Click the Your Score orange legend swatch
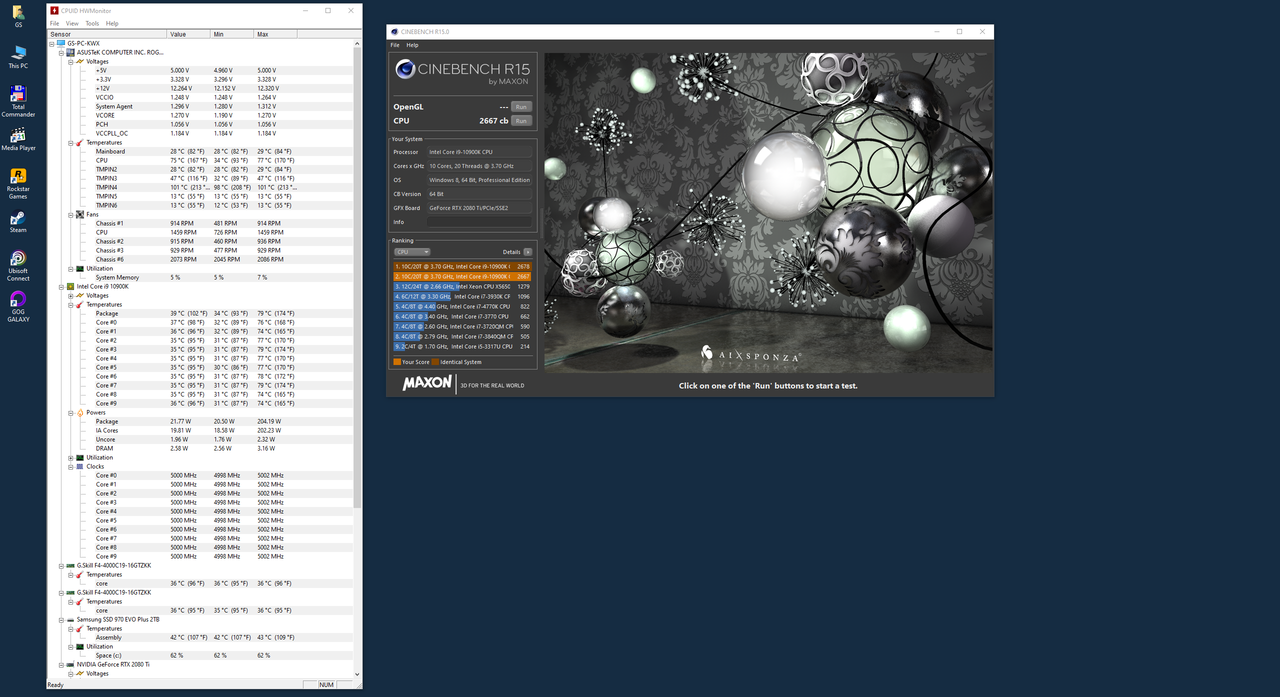The width and height of the screenshot is (1280, 697). pos(397,362)
